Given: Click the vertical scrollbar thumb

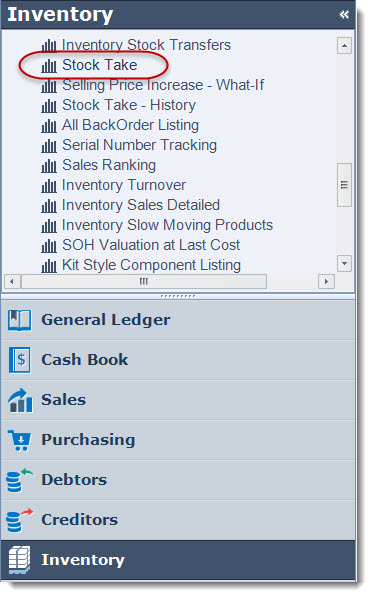Looking at the screenshot, I should tap(344, 185).
